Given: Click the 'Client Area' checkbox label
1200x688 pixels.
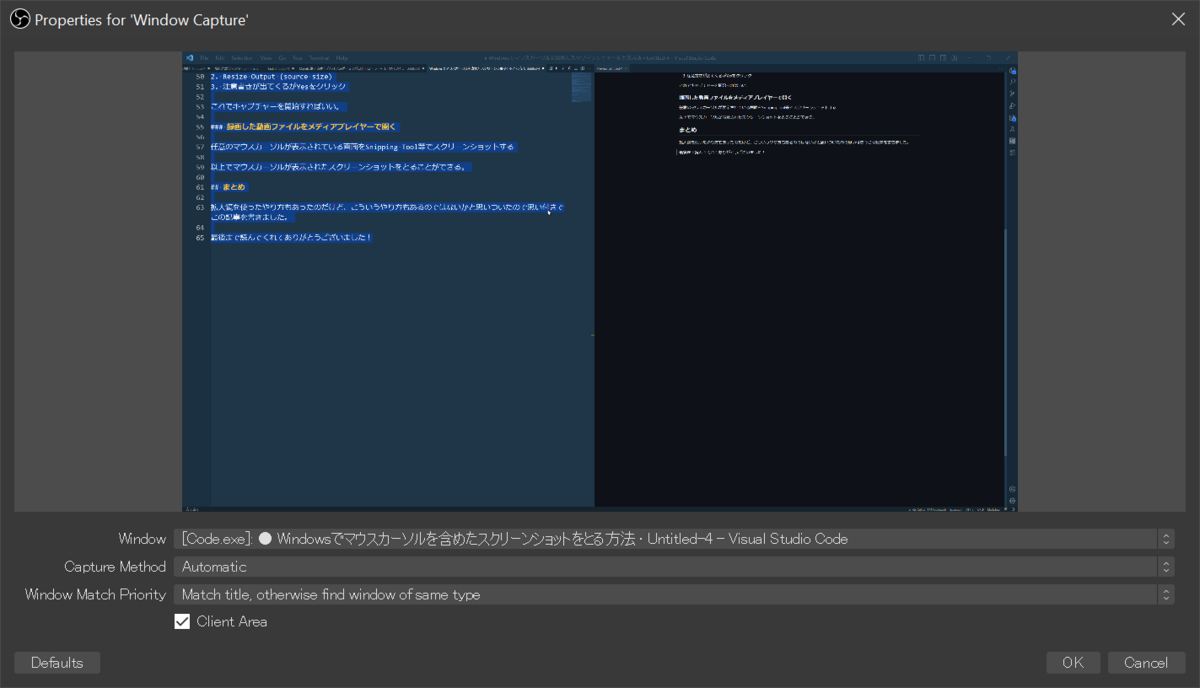Looking at the screenshot, I should [232, 622].
